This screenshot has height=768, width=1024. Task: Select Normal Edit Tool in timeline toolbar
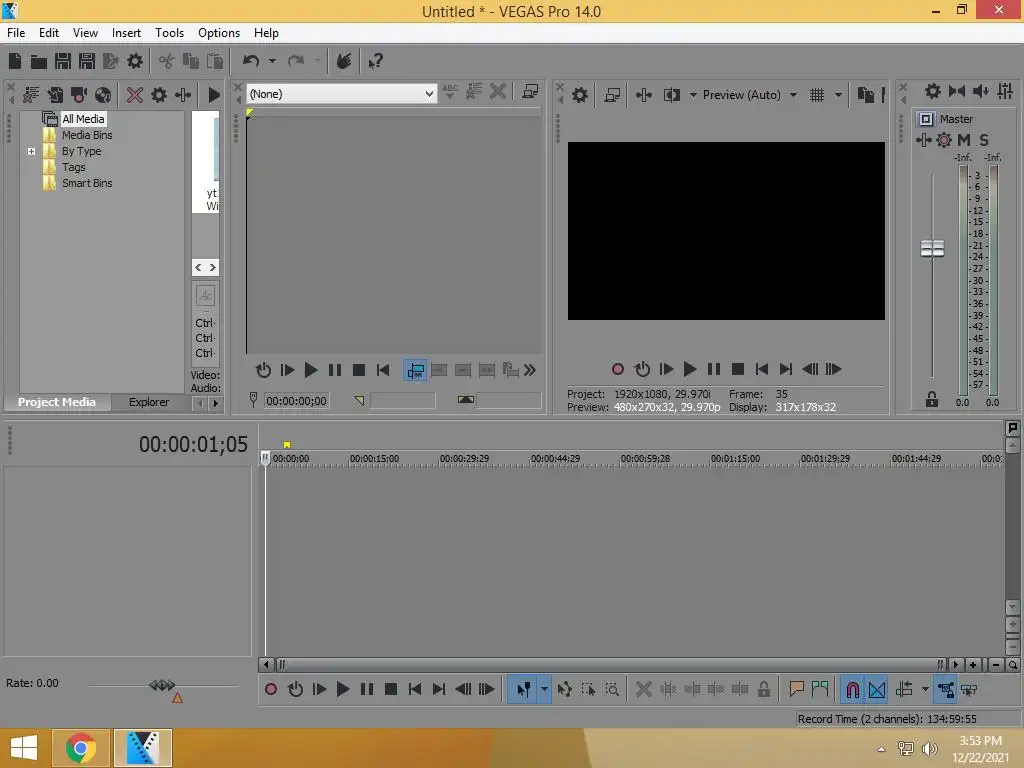coord(523,689)
